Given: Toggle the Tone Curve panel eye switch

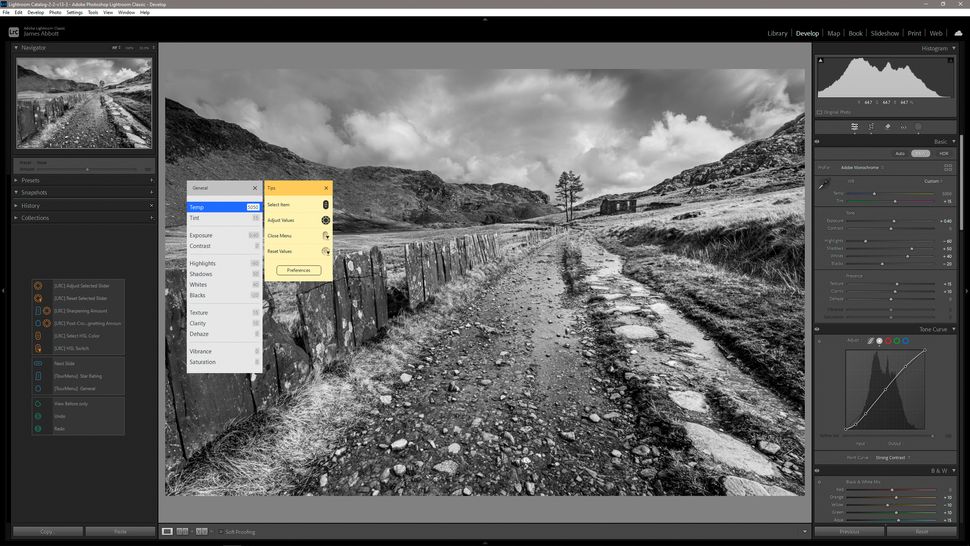Looking at the screenshot, I should 817,330.
